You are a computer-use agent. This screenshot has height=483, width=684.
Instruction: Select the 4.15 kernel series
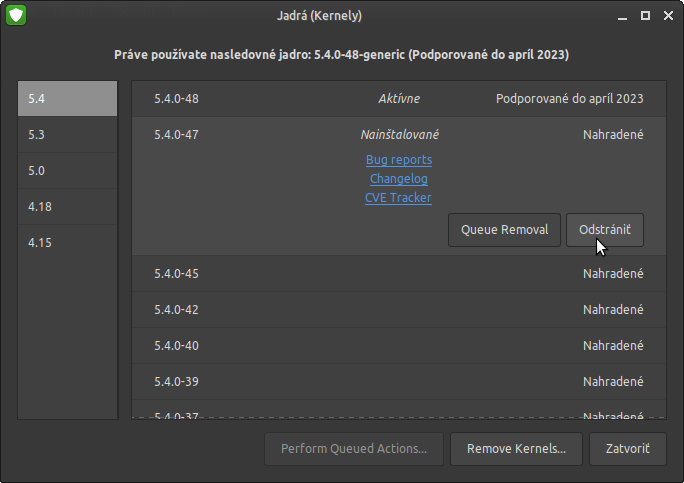point(68,243)
